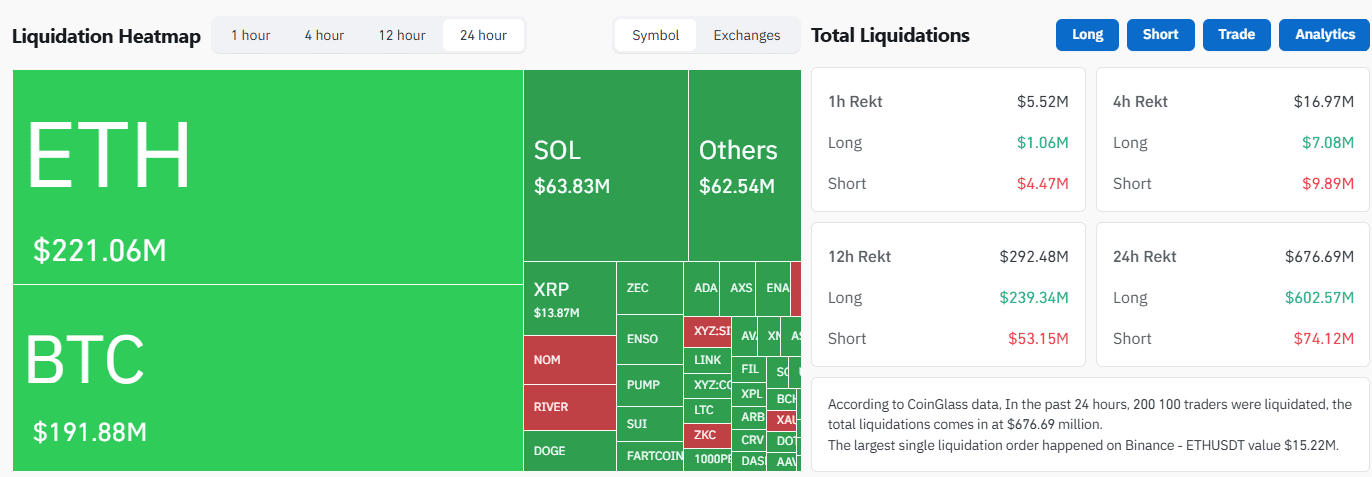Choose the 12 hour timeframe
This screenshot has height=477, width=1372.
coord(402,36)
